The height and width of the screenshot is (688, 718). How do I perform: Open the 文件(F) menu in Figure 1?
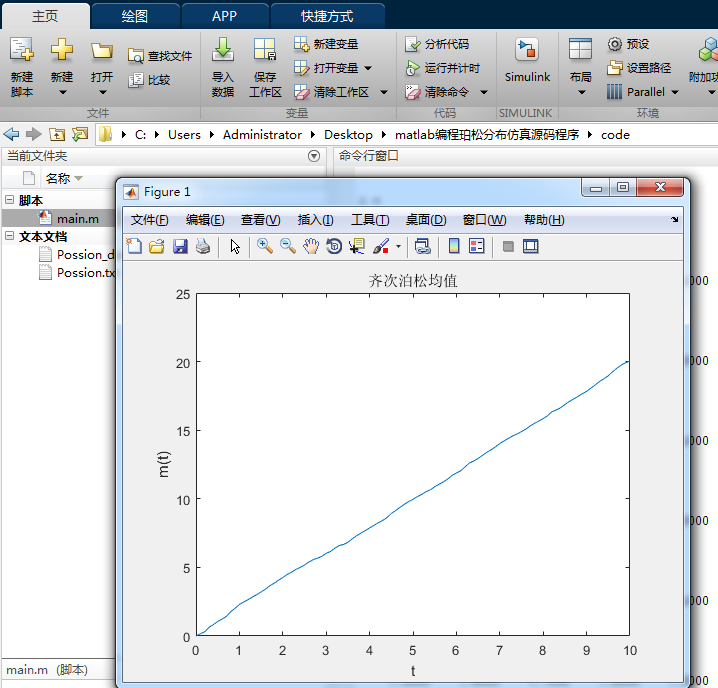click(149, 220)
